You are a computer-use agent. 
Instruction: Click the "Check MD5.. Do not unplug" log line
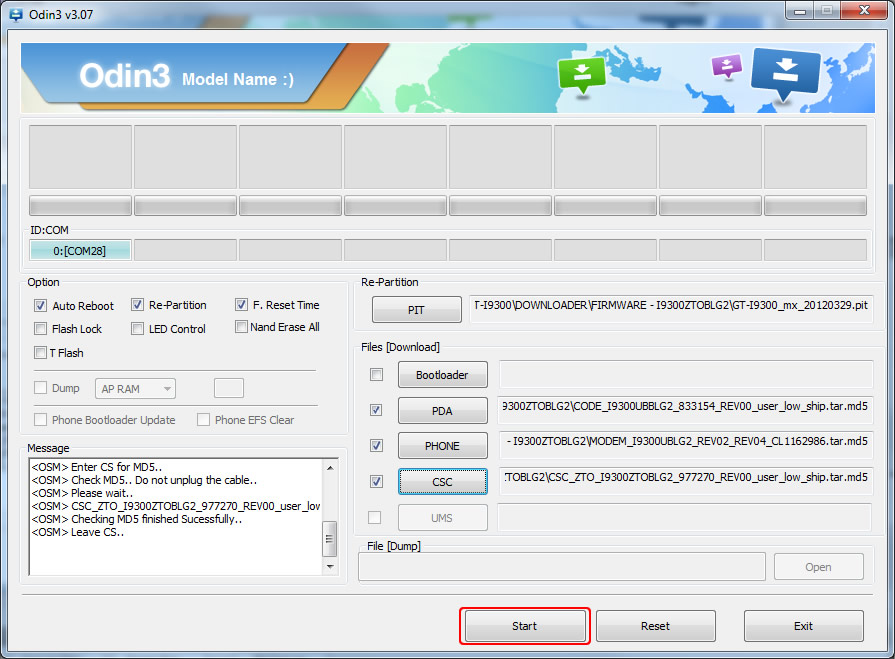point(144,480)
